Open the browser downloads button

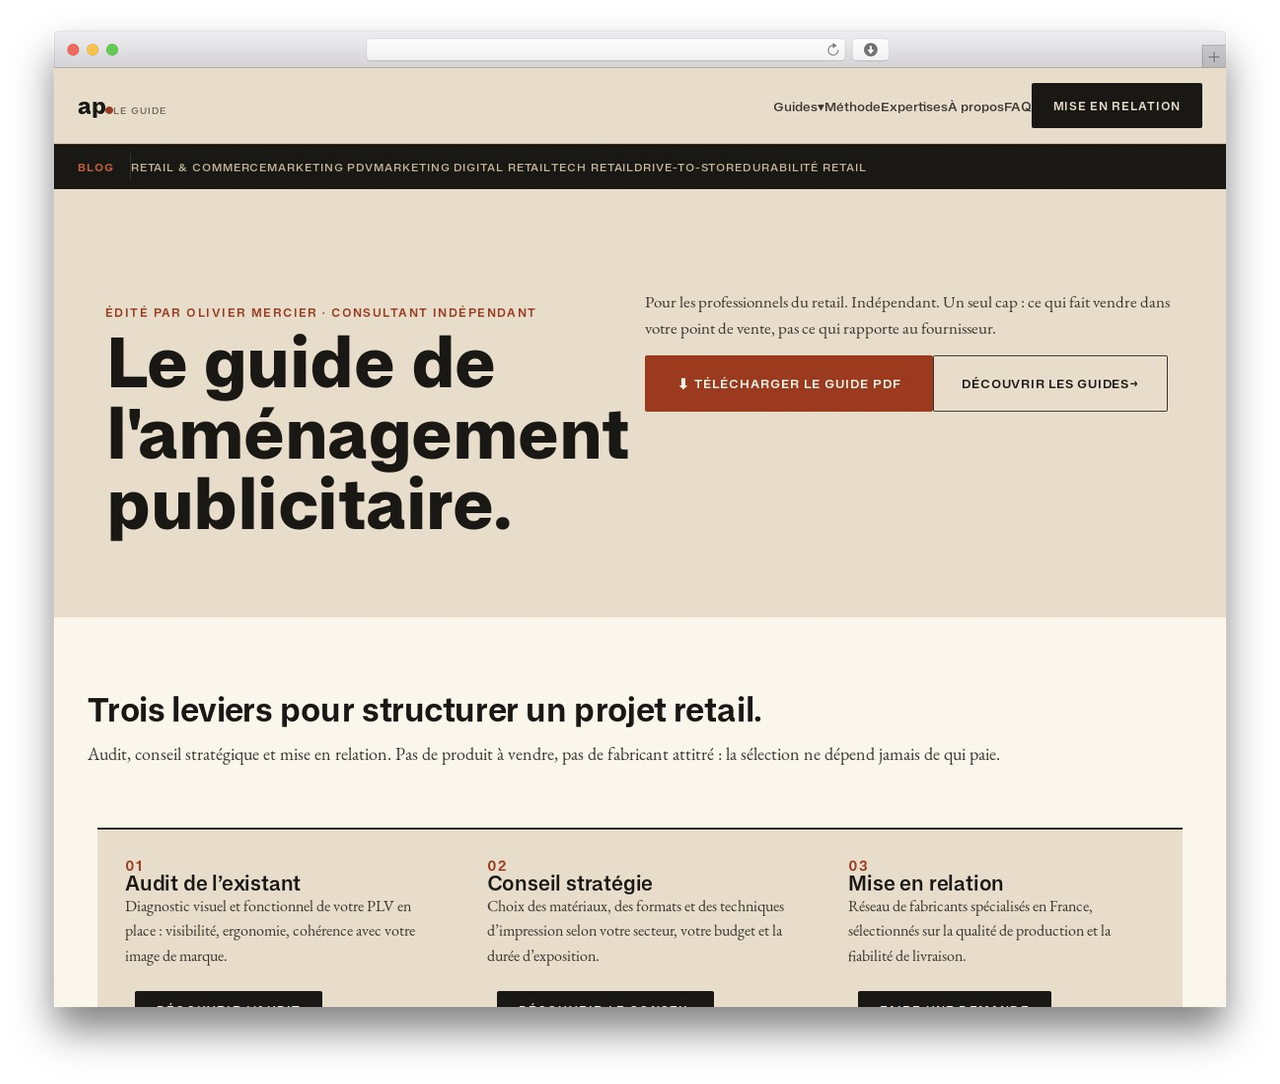click(x=870, y=50)
